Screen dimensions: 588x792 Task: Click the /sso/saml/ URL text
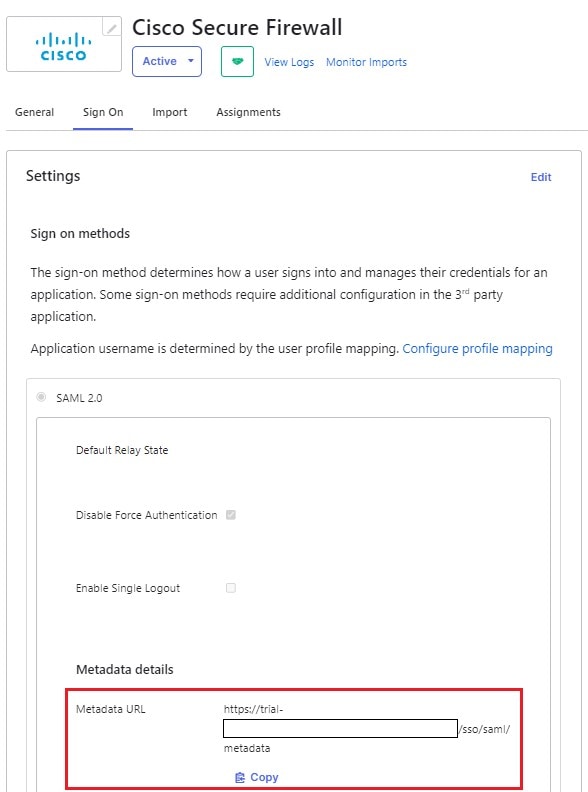(x=484, y=729)
